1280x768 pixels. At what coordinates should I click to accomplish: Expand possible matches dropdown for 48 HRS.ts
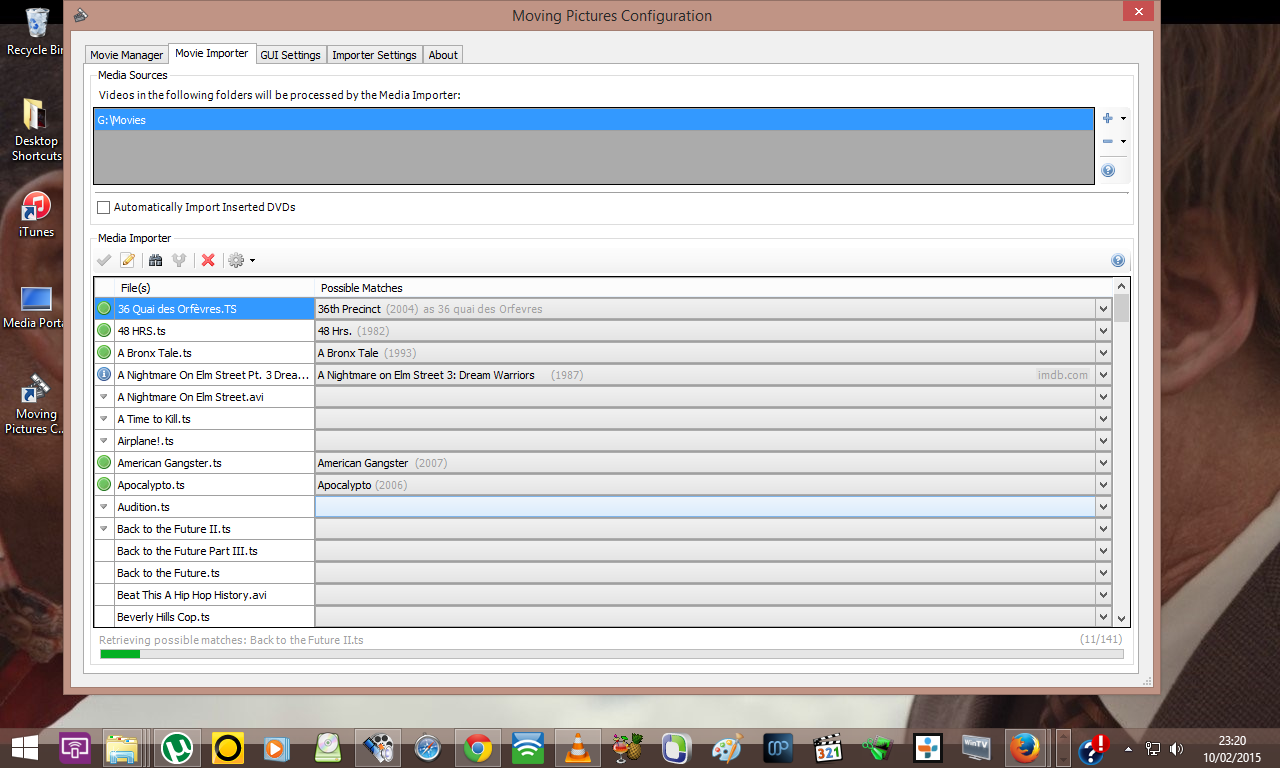pos(1103,331)
